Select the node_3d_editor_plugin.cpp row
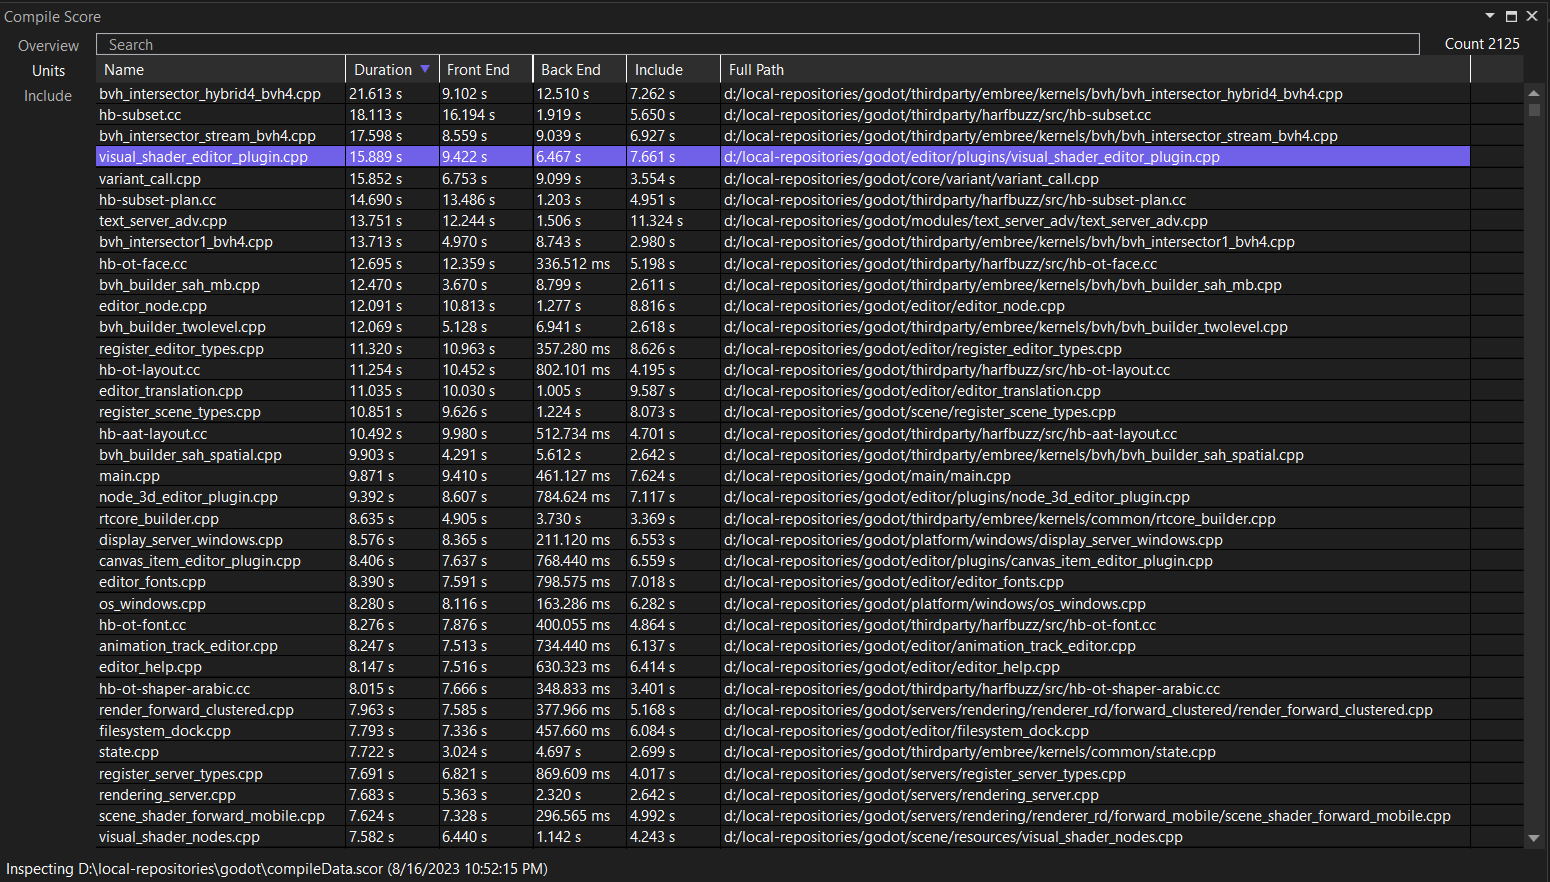 click(x=783, y=497)
